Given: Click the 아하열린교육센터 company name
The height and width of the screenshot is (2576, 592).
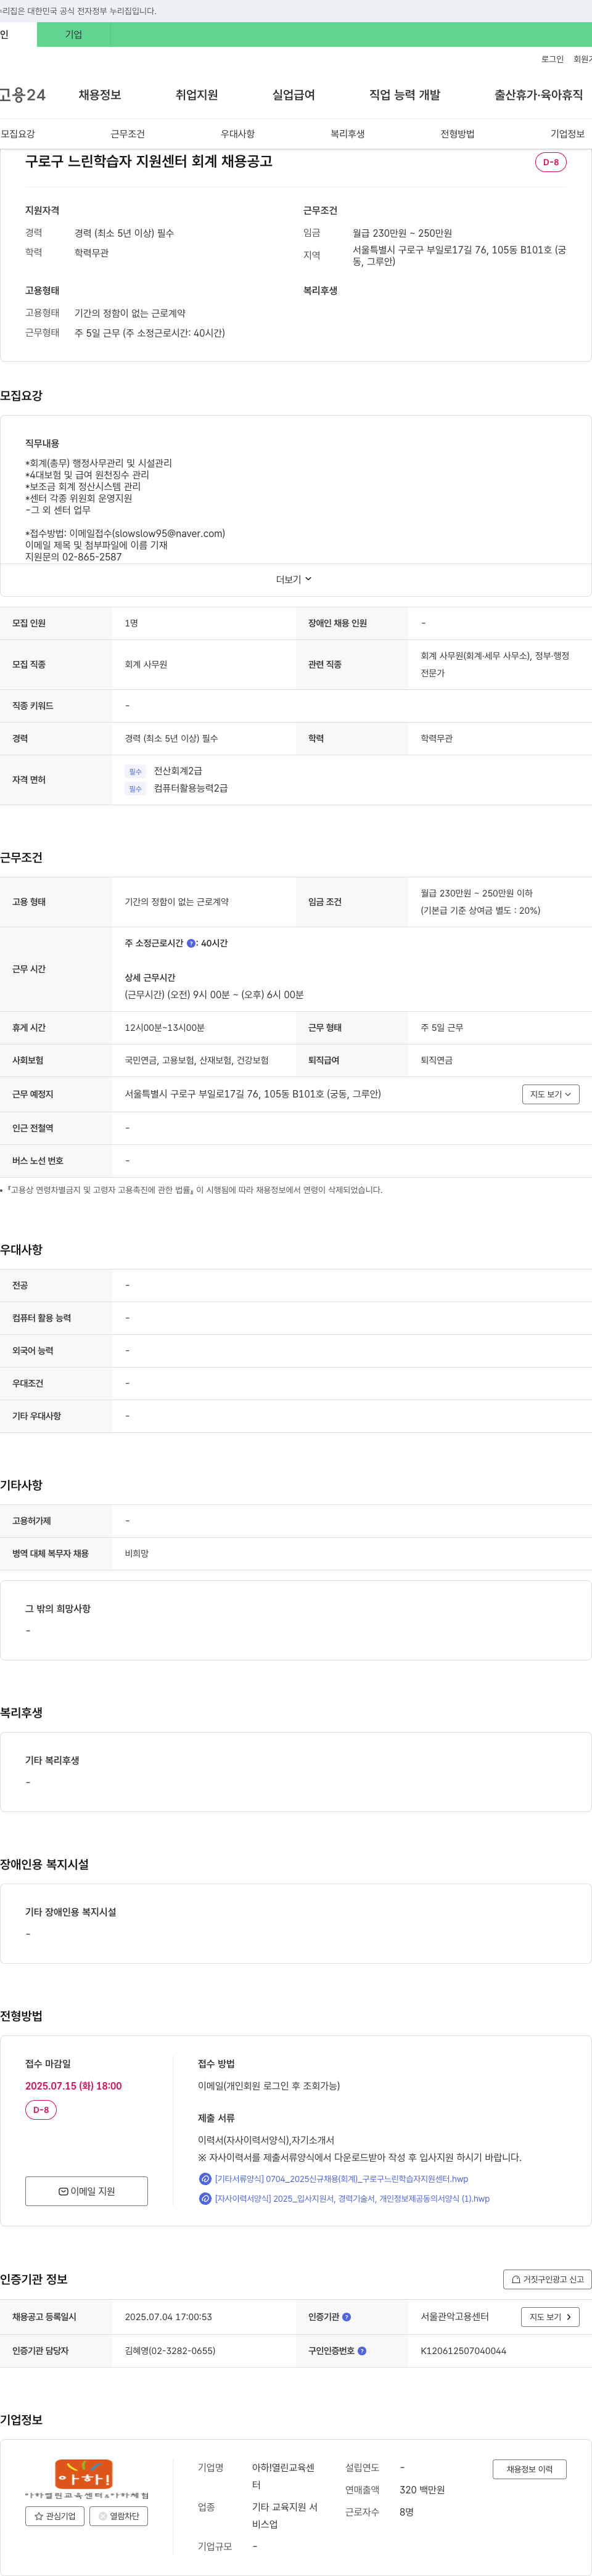Looking at the screenshot, I should [283, 2476].
